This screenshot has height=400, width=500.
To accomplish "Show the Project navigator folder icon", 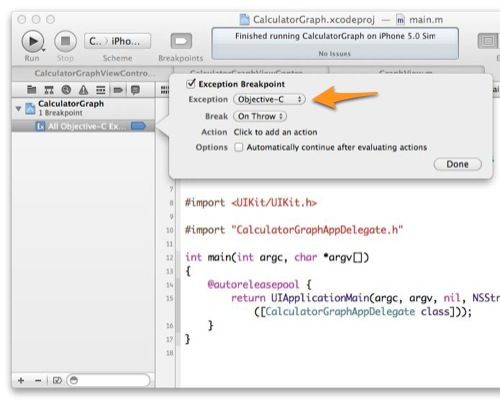I will [x=32, y=90].
